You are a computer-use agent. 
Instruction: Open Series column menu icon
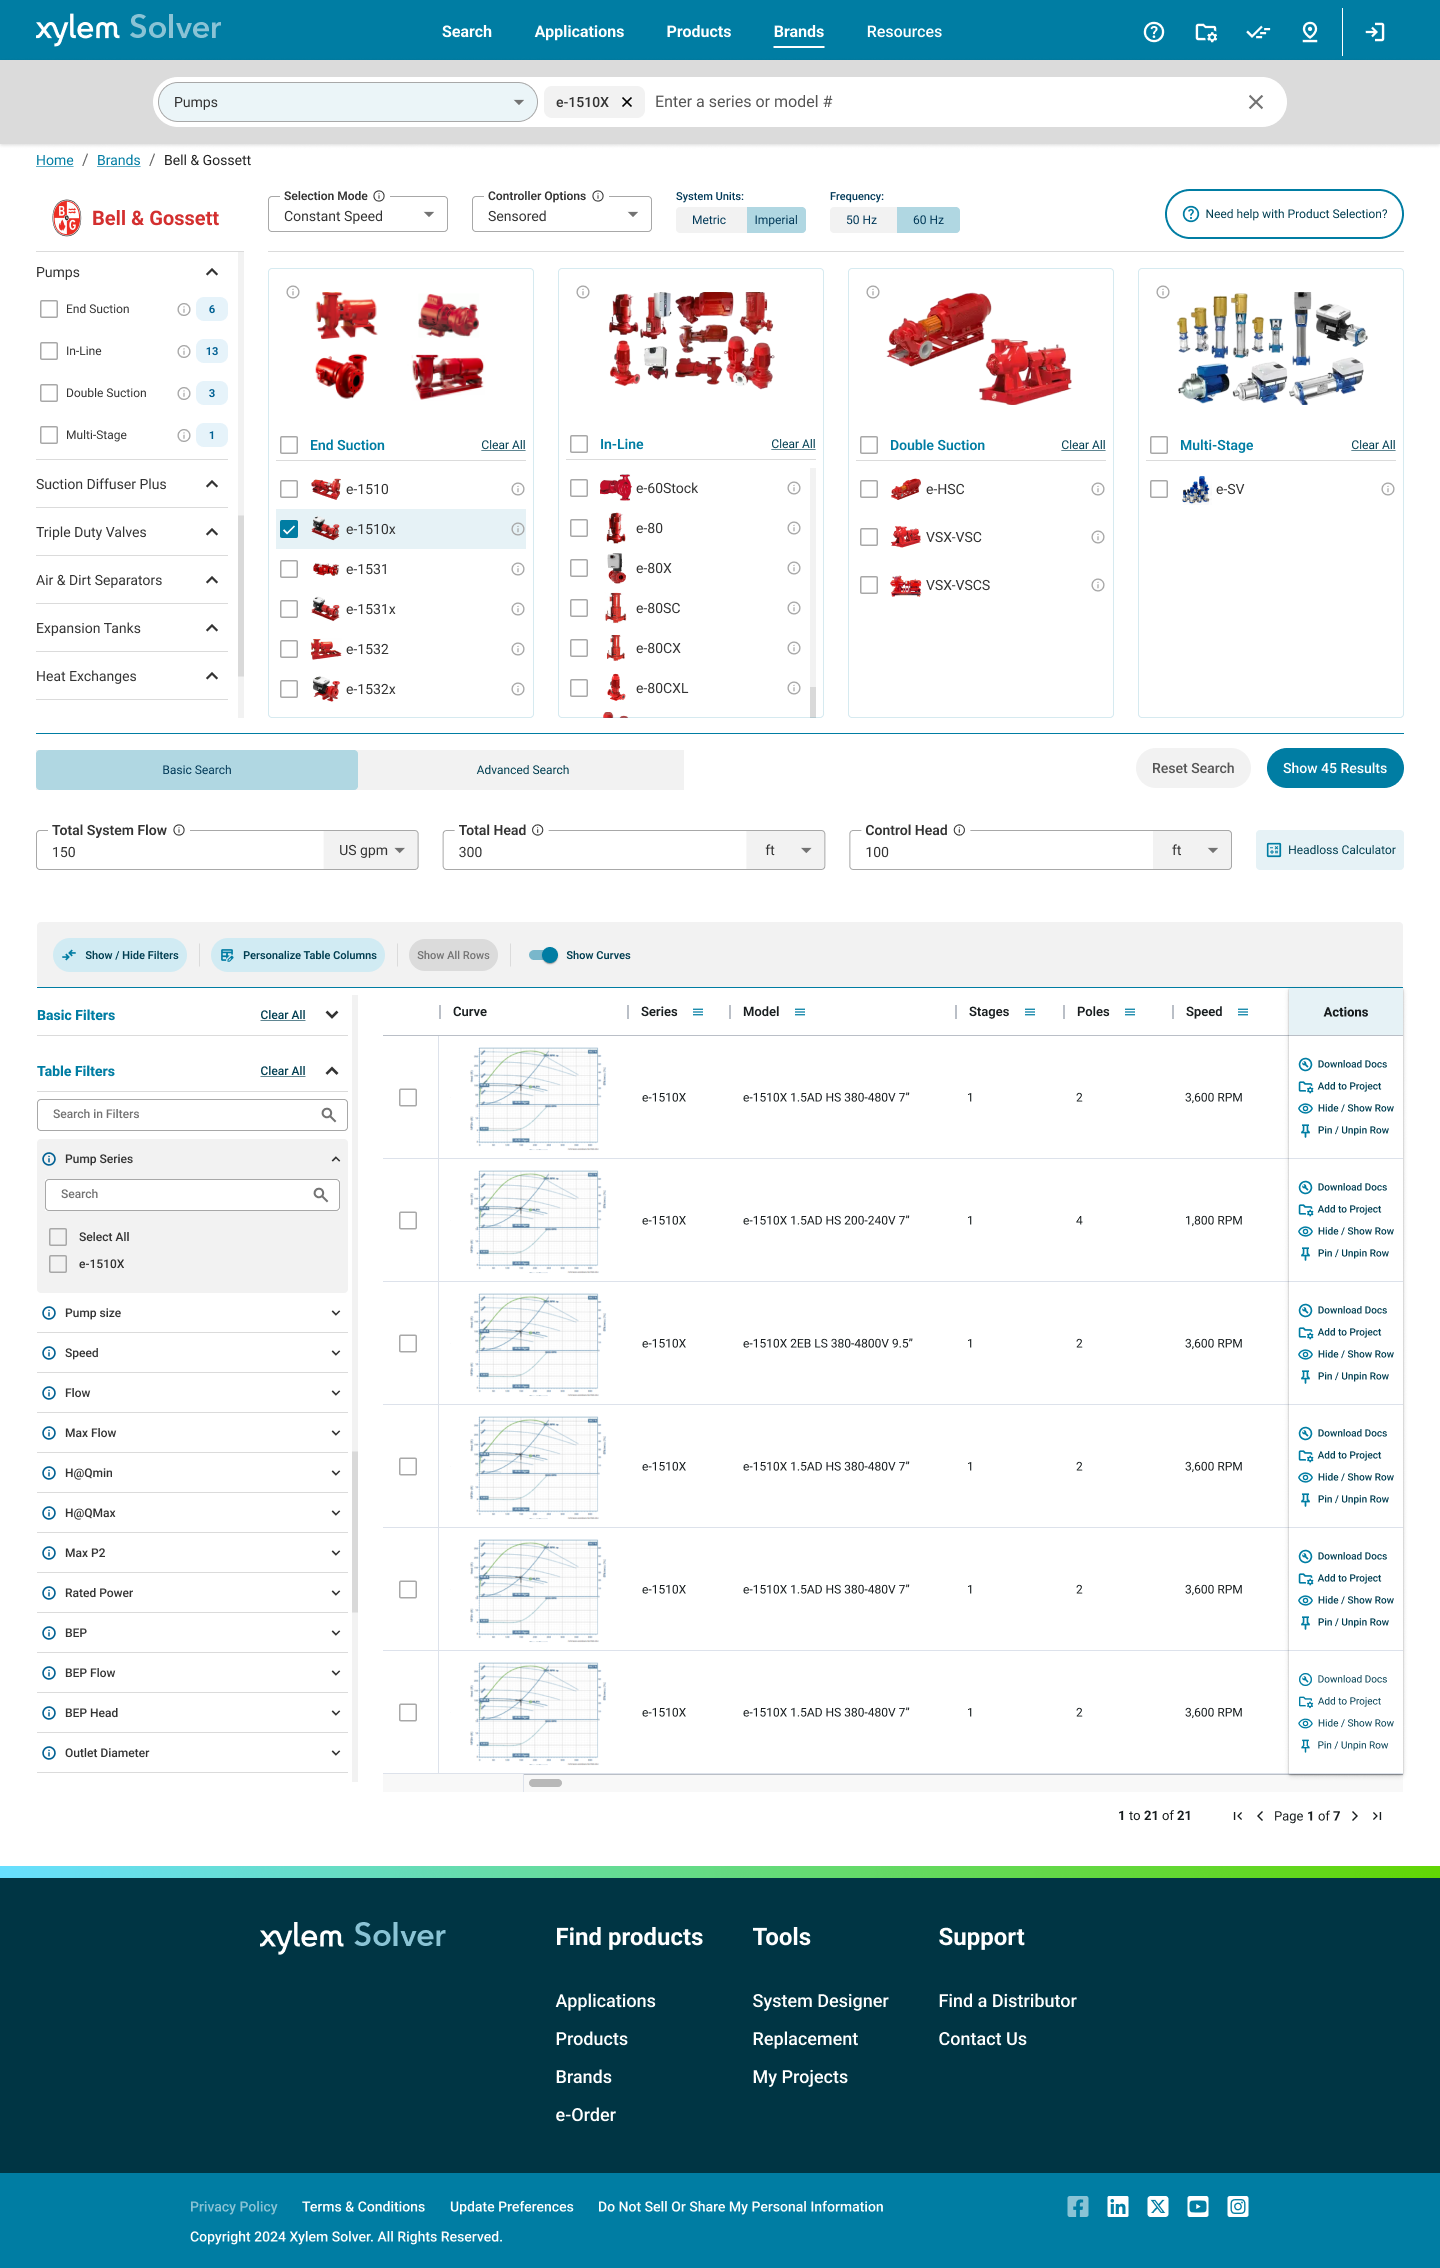pyautogui.click(x=698, y=1012)
